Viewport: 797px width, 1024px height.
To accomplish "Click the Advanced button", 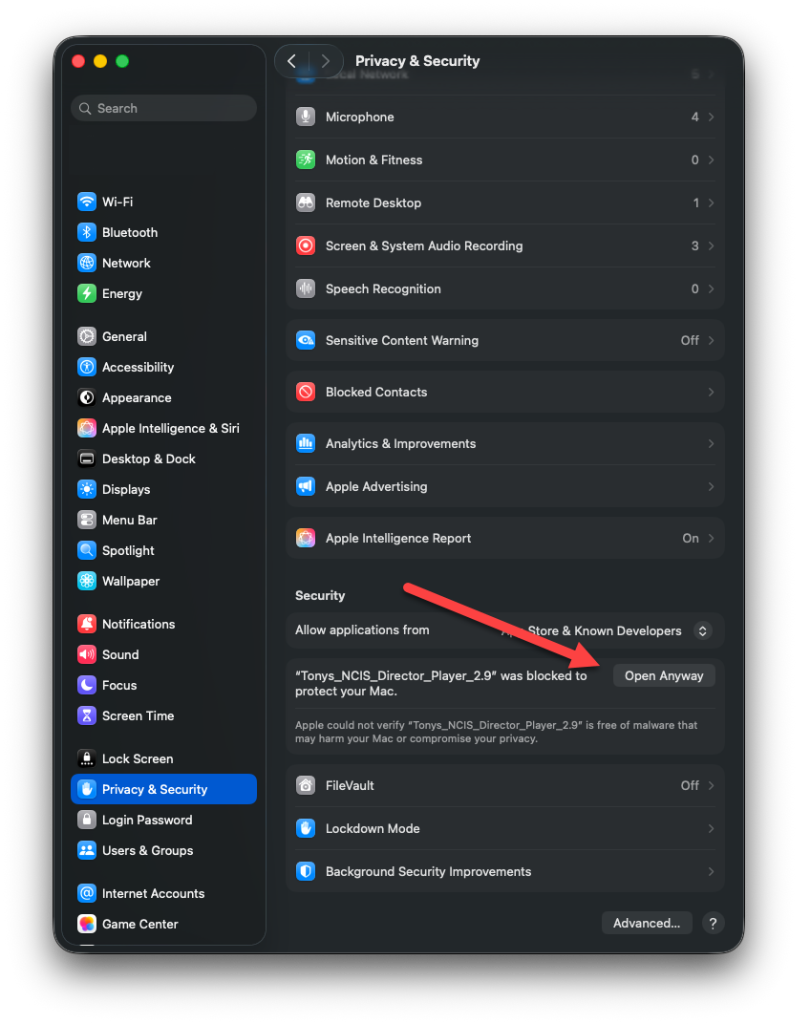I will (x=646, y=923).
